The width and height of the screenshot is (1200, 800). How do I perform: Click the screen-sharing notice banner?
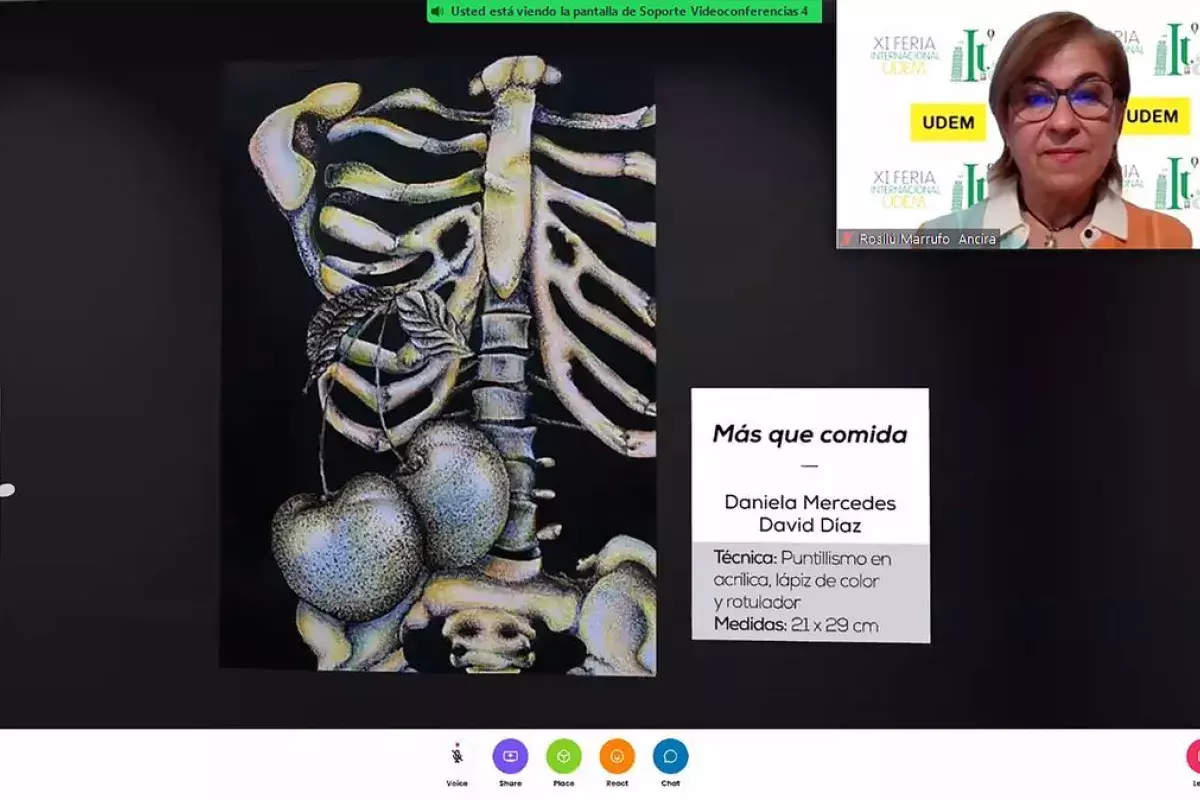point(624,11)
